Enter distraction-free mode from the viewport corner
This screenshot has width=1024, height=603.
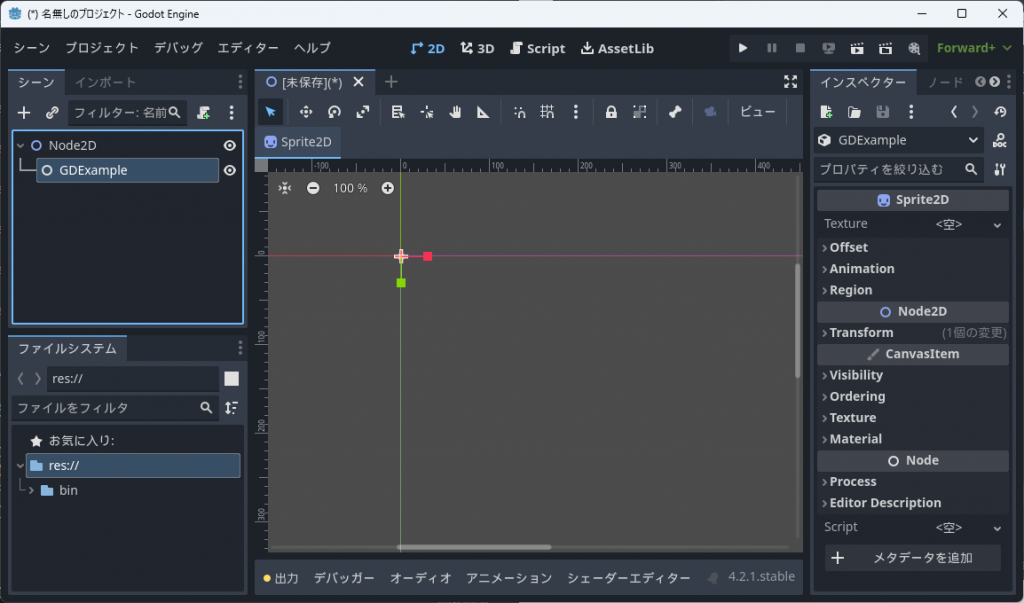click(790, 82)
